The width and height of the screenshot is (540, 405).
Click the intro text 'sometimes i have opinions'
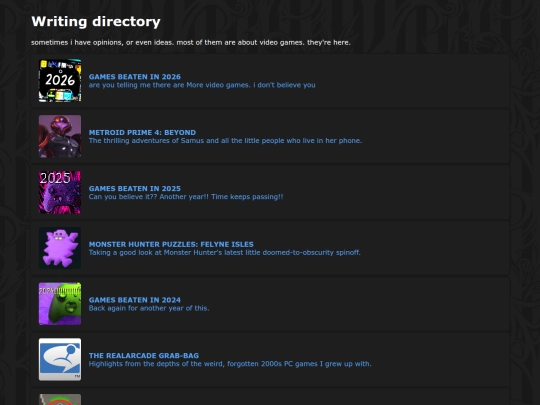click(x=76, y=43)
